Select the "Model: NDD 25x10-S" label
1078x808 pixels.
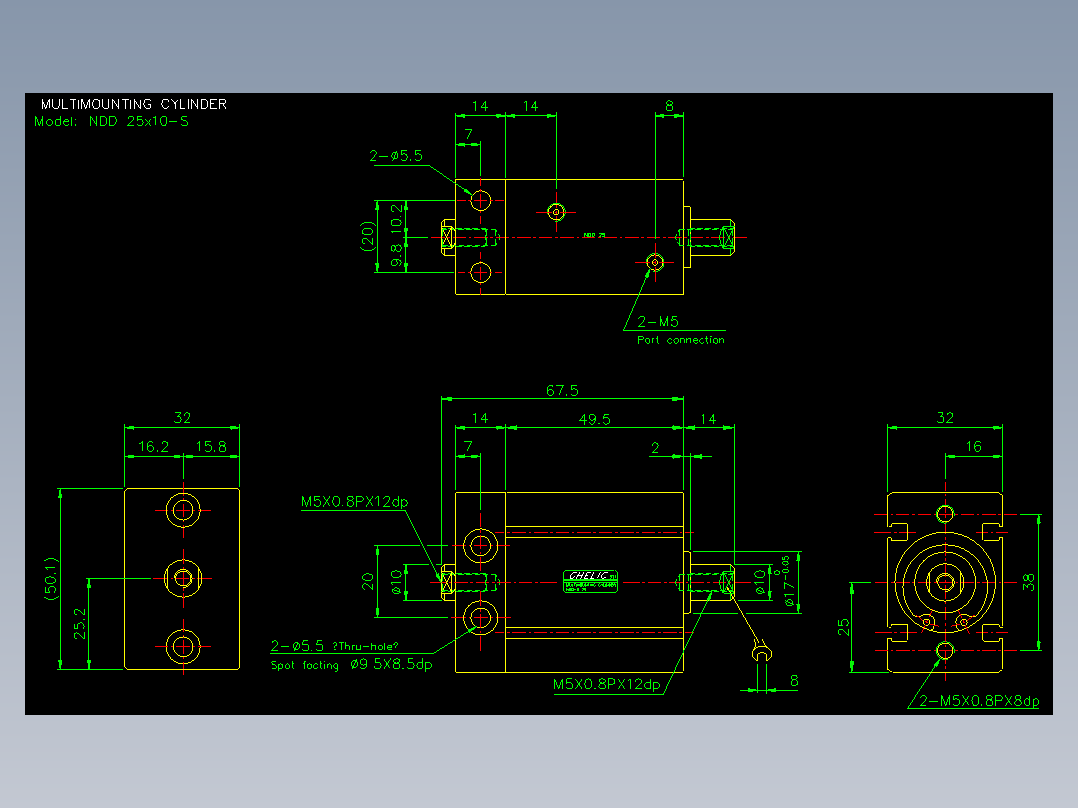click(x=111, y=122)
